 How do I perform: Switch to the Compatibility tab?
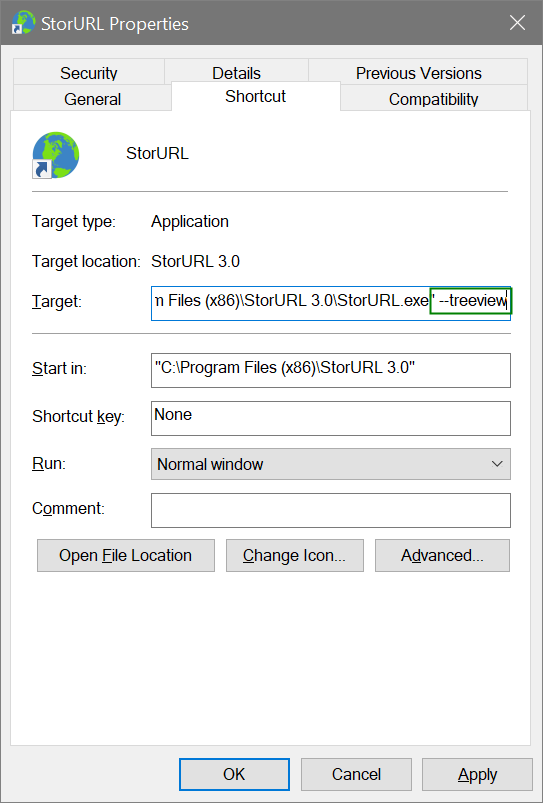pyautogui.click(x=433, y=98)
